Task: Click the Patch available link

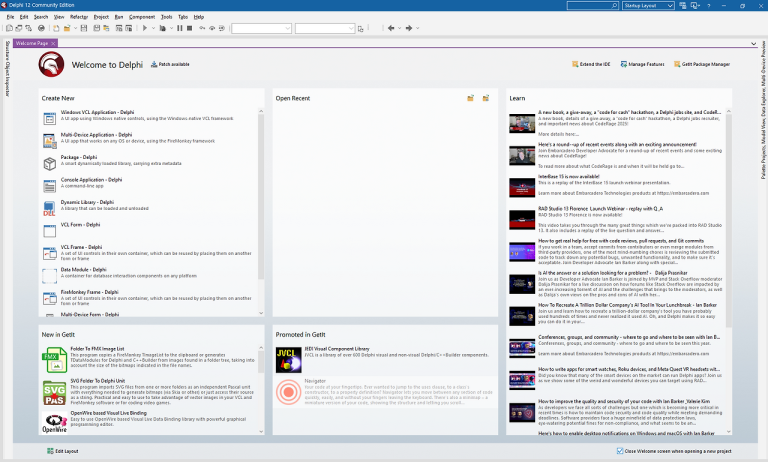Action: [x=170, y=64]
